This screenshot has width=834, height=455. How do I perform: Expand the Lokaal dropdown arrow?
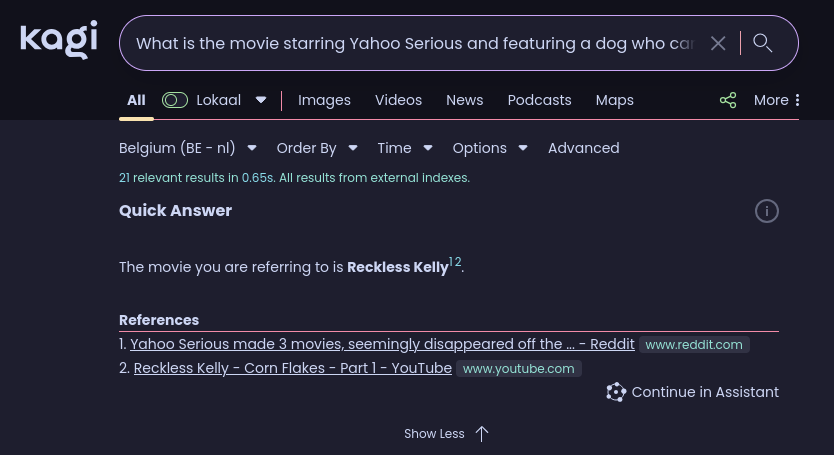(x=261, y=100)
